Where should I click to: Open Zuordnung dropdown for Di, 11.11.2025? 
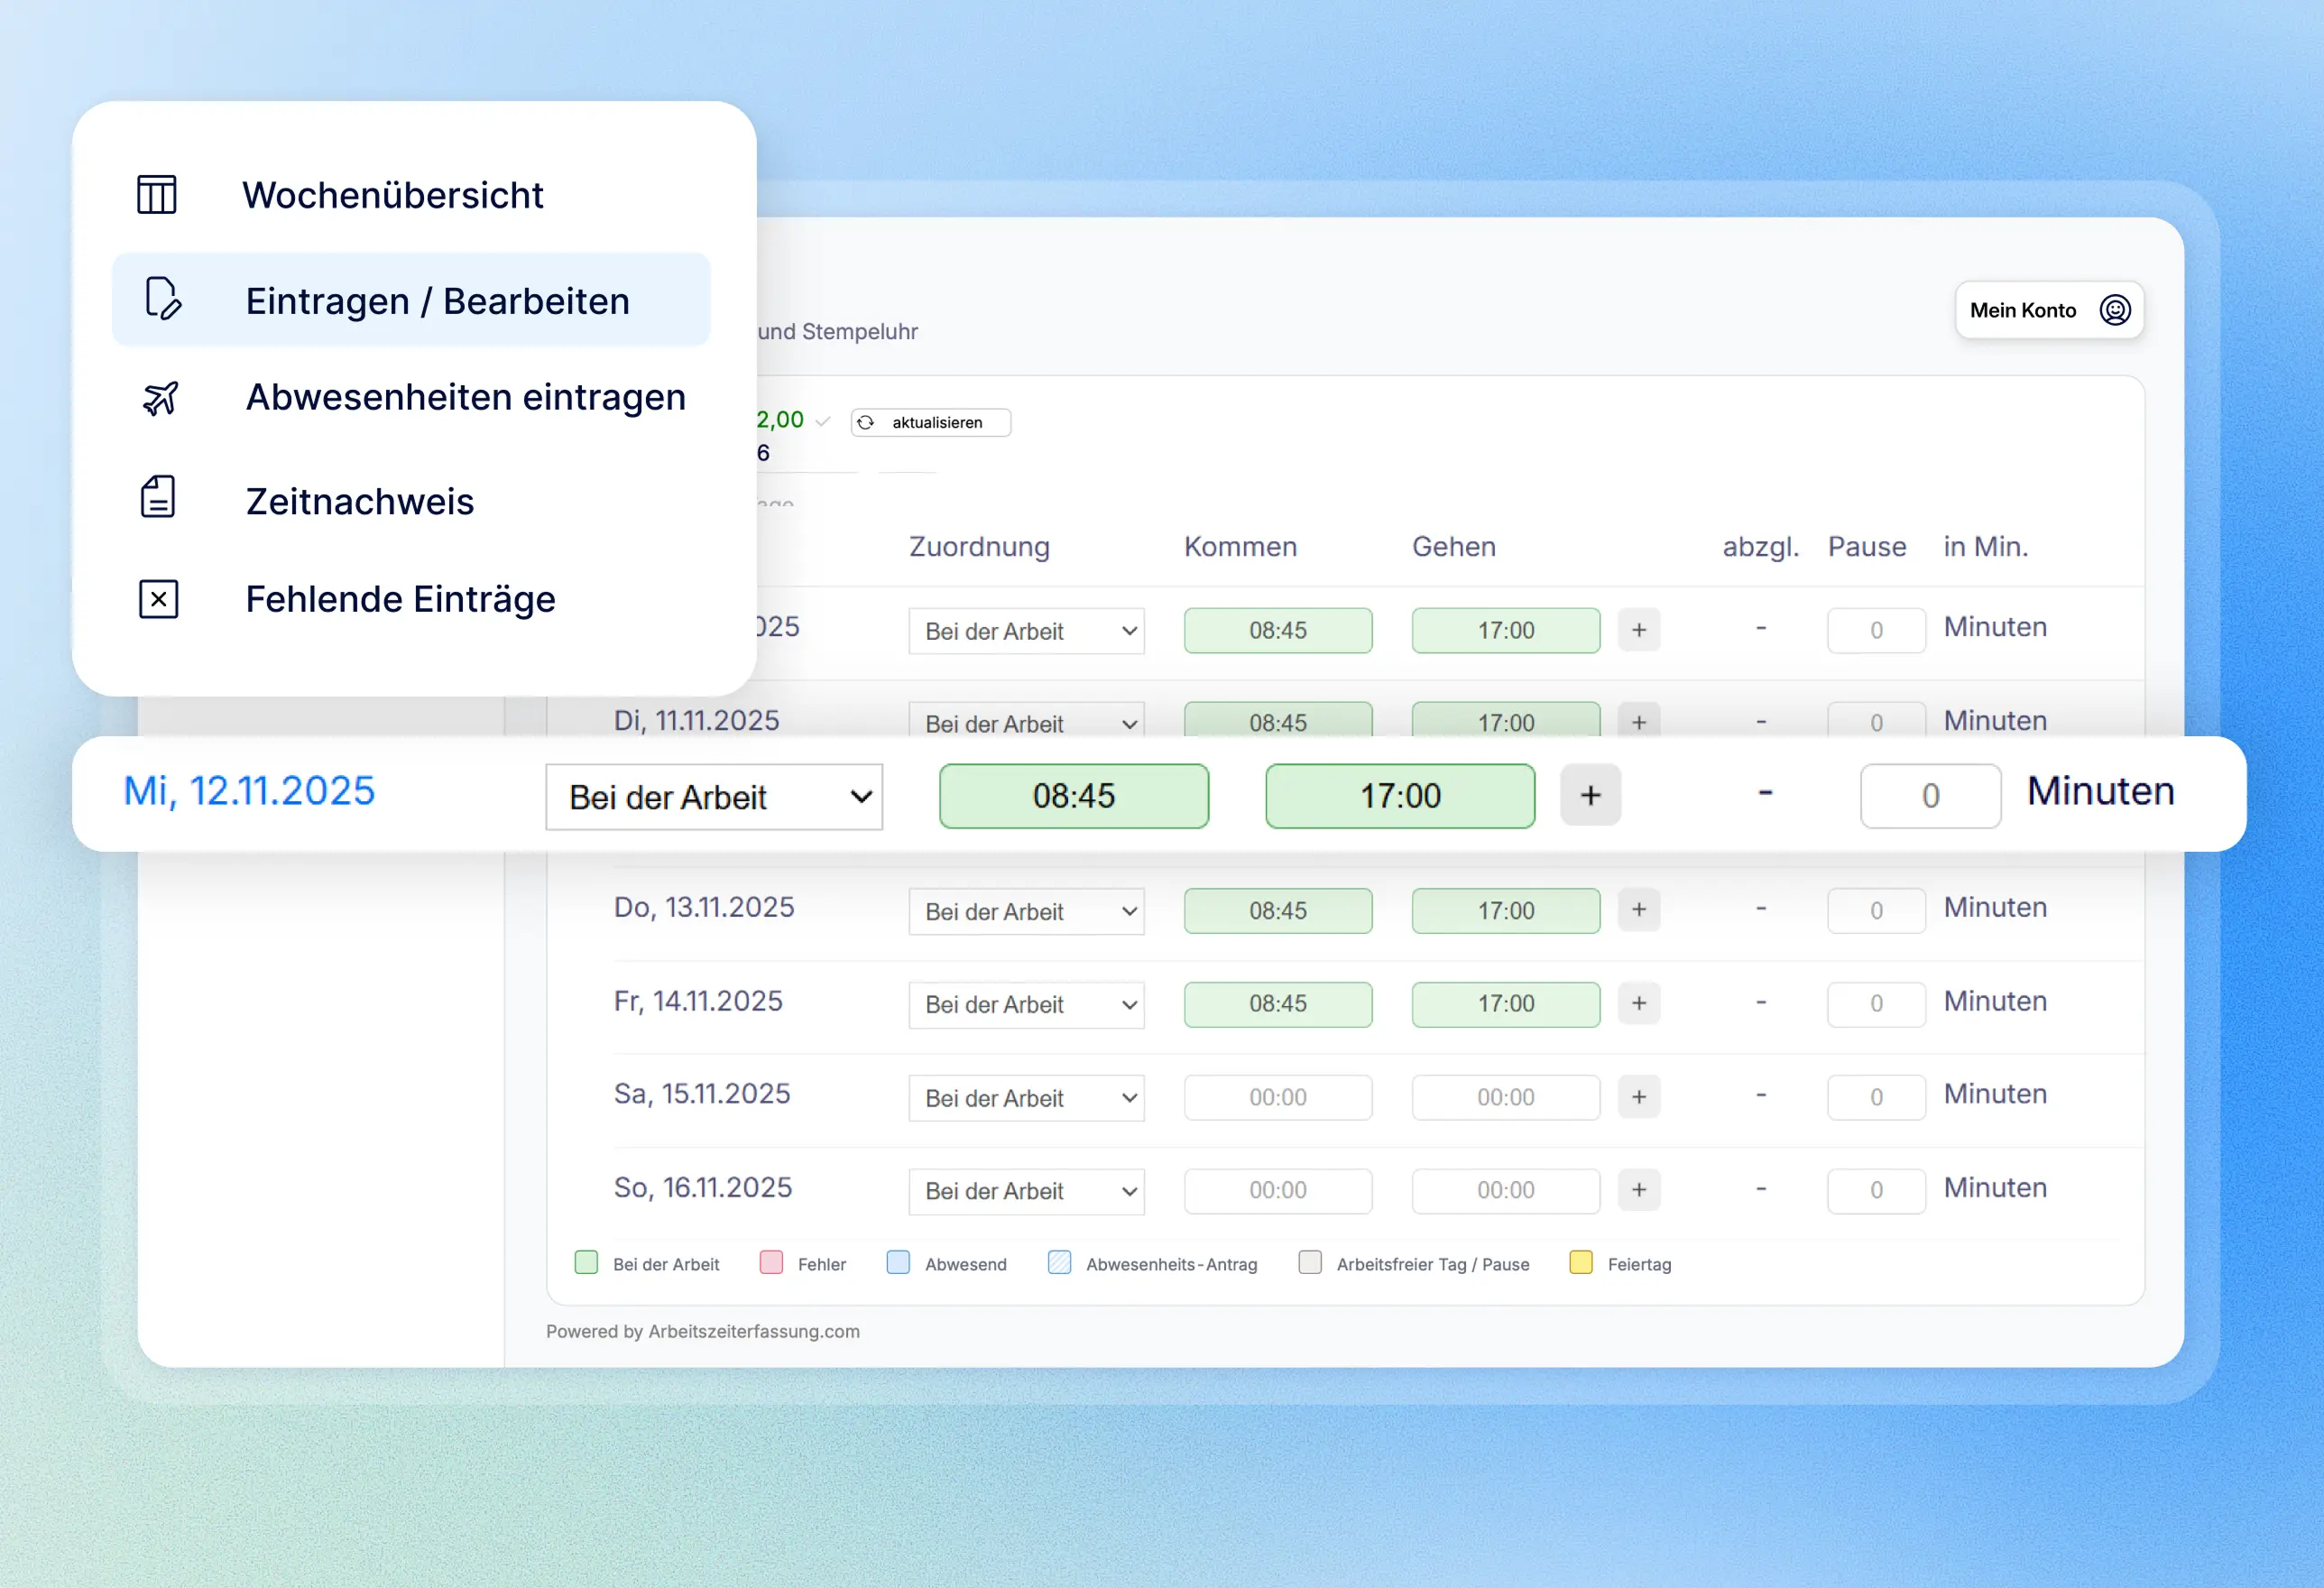point(1026,720)
